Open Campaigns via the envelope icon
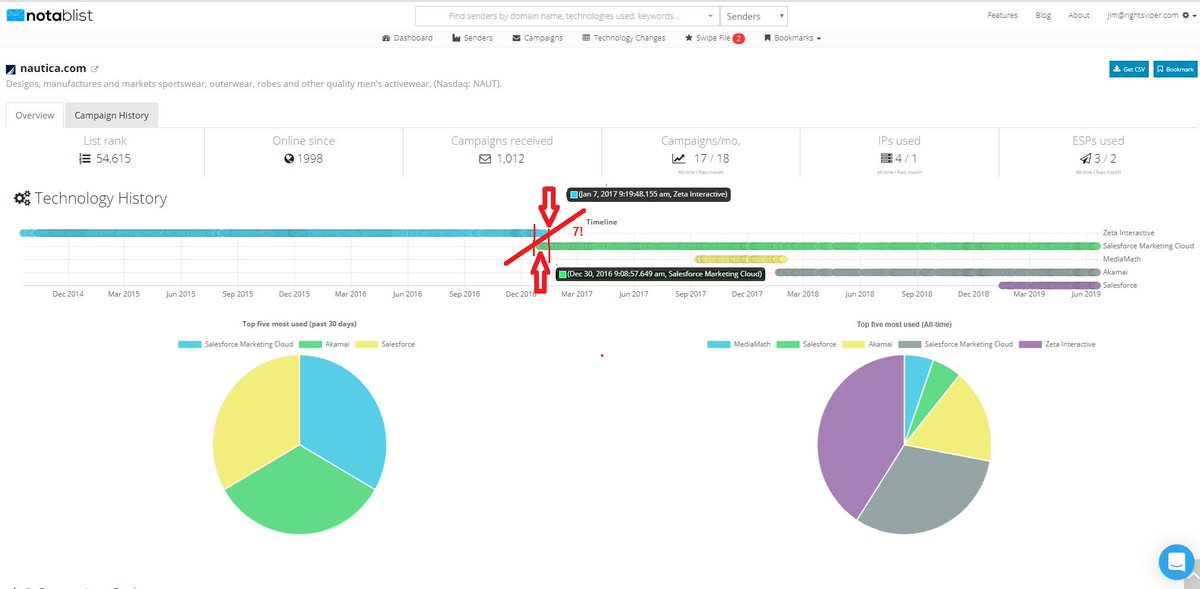Viewport: 1200px width, 589px height. (516, 36)
